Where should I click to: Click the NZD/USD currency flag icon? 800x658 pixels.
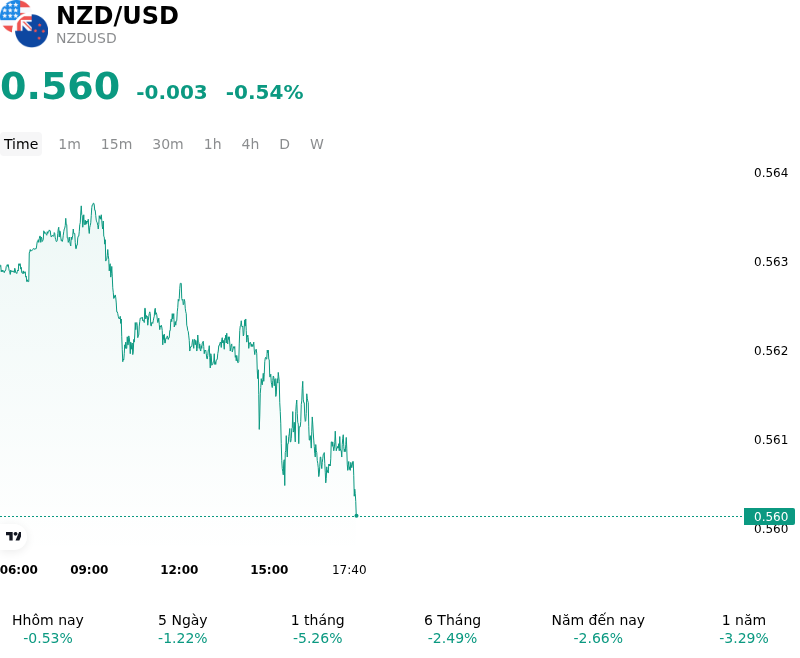coord(24,23)
